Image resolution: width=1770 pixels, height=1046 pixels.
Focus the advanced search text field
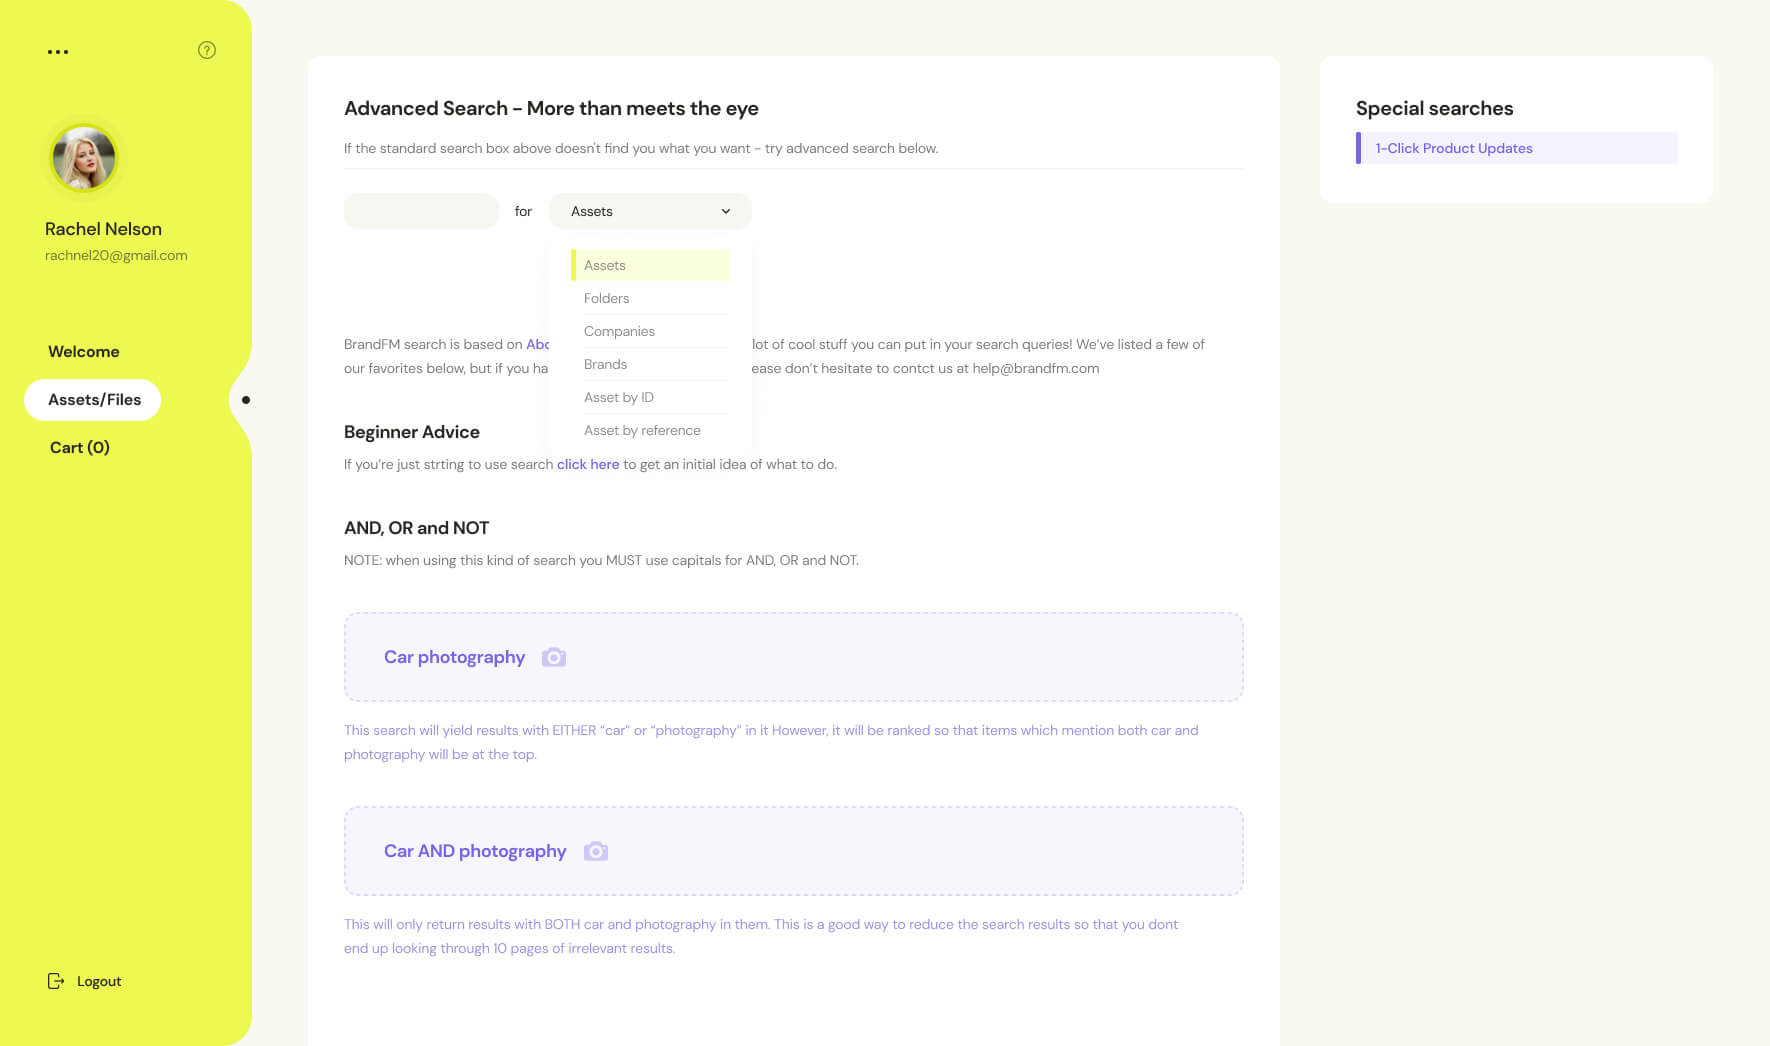[x=421, y=211]
